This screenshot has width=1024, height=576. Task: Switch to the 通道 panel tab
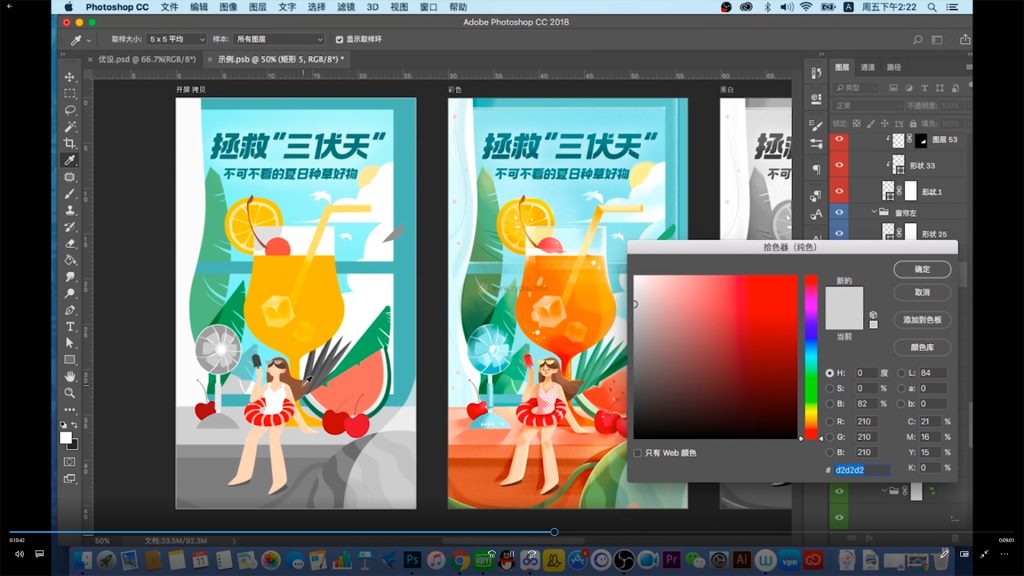pyautogui.click(x=867, y=67)
